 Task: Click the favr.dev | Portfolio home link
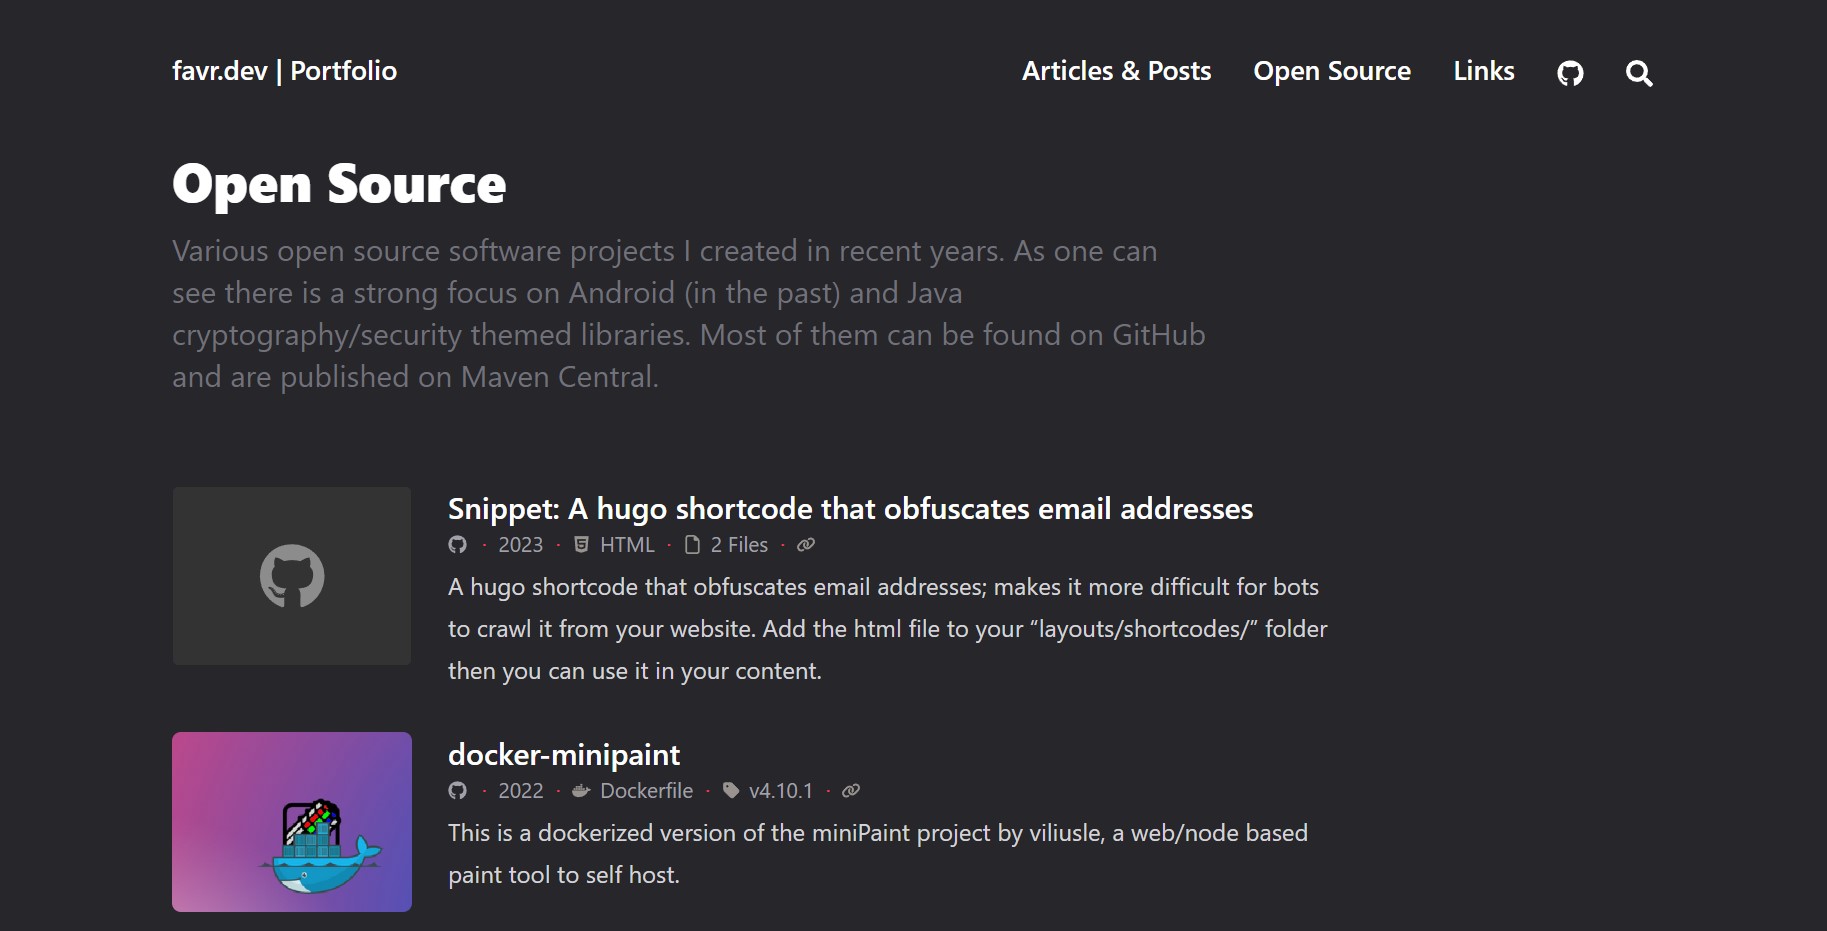coord(284,71)
